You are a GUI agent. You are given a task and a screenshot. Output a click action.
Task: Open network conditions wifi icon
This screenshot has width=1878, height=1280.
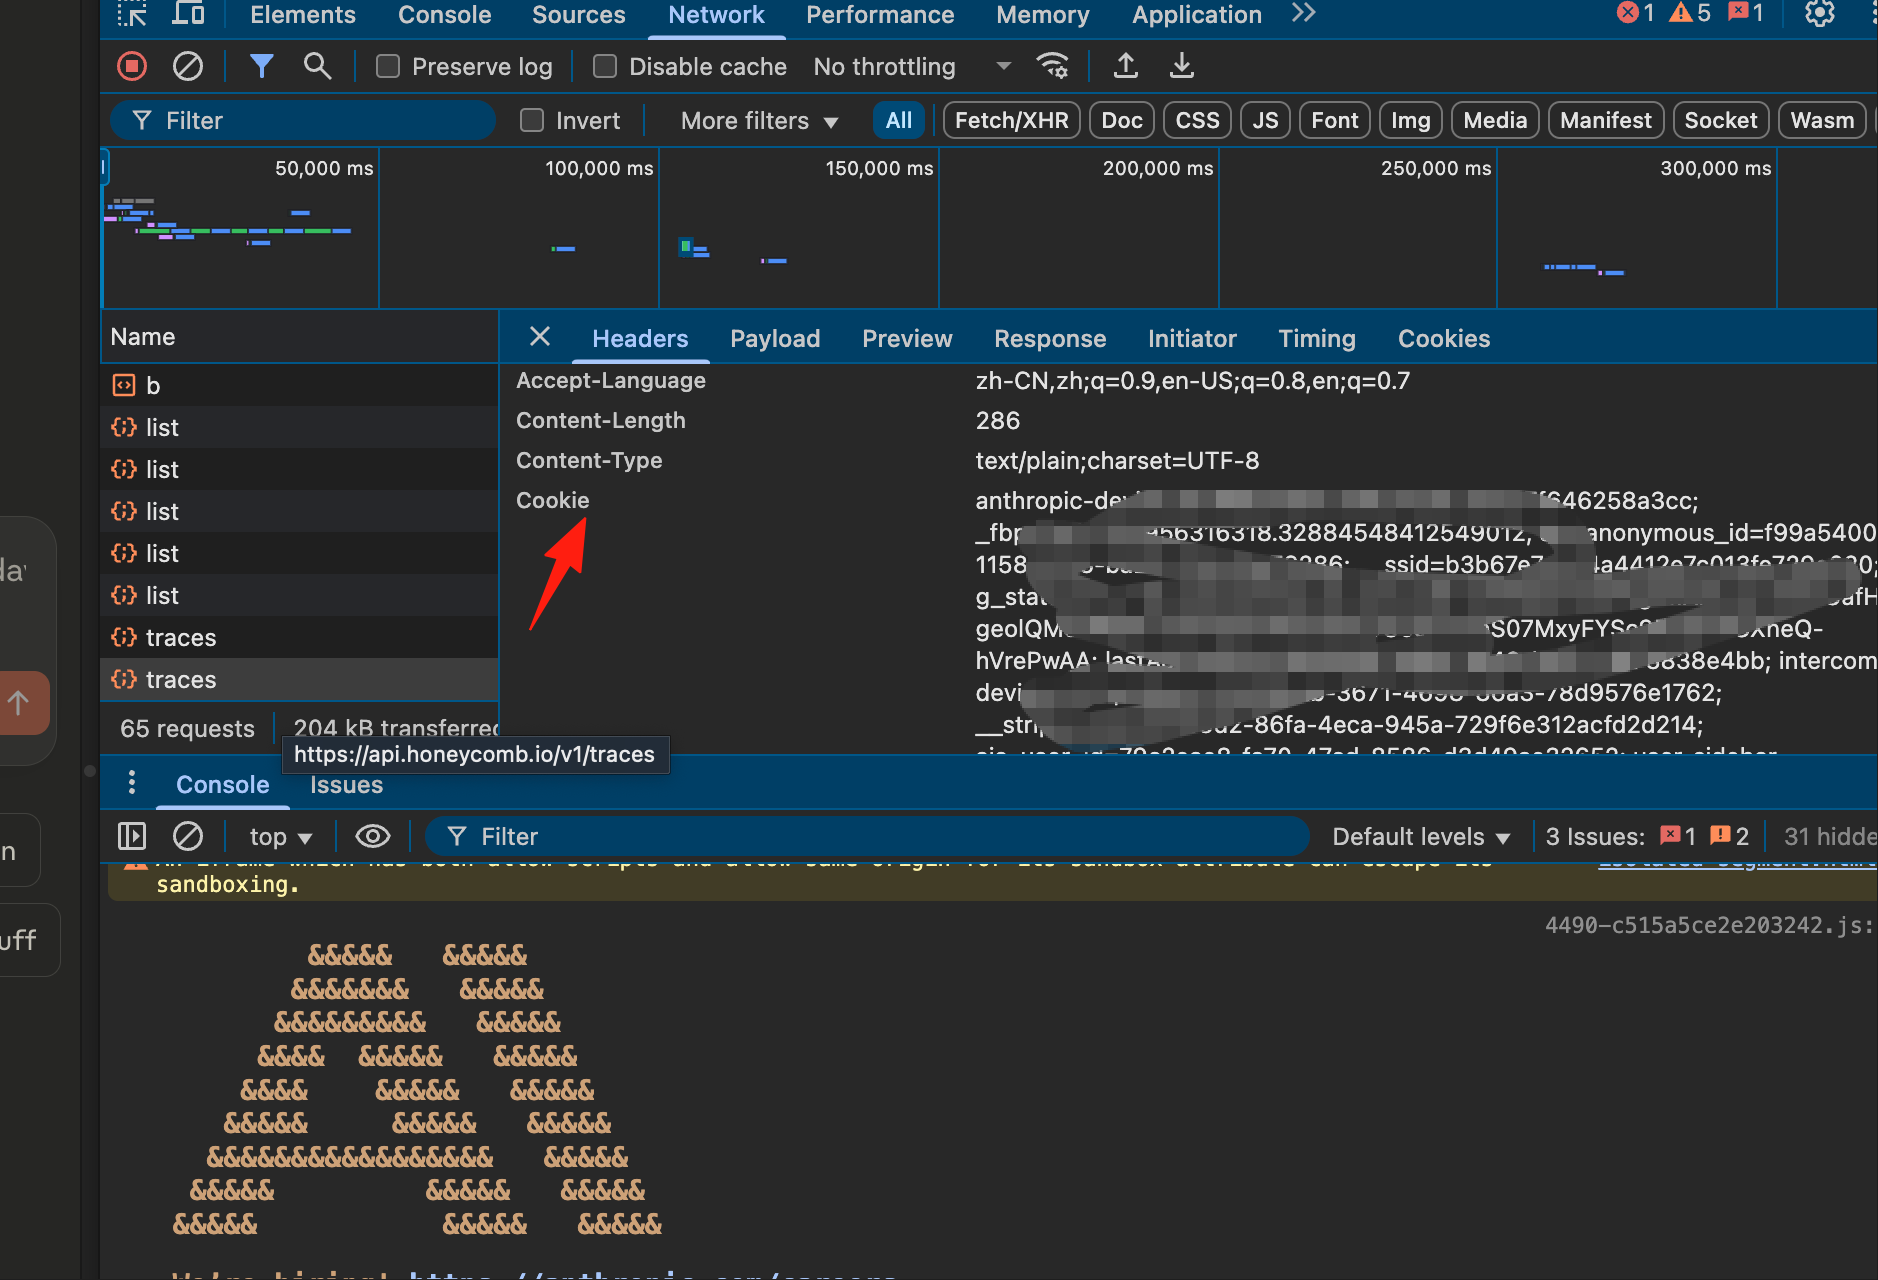tap(1053, 66)
